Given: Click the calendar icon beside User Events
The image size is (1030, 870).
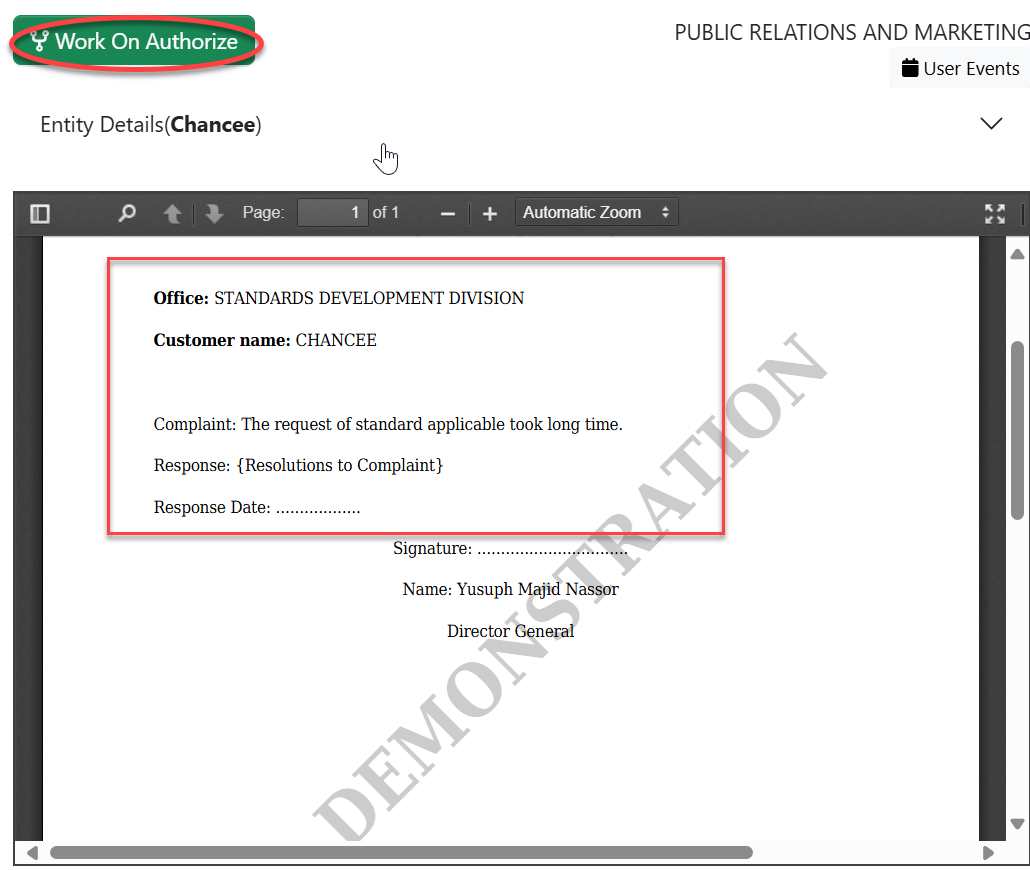Looking at the screenshot, I should point(910,68).
